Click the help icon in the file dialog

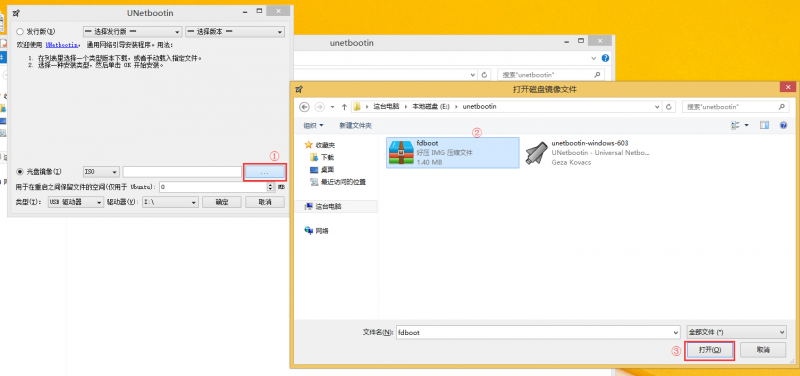783,125
